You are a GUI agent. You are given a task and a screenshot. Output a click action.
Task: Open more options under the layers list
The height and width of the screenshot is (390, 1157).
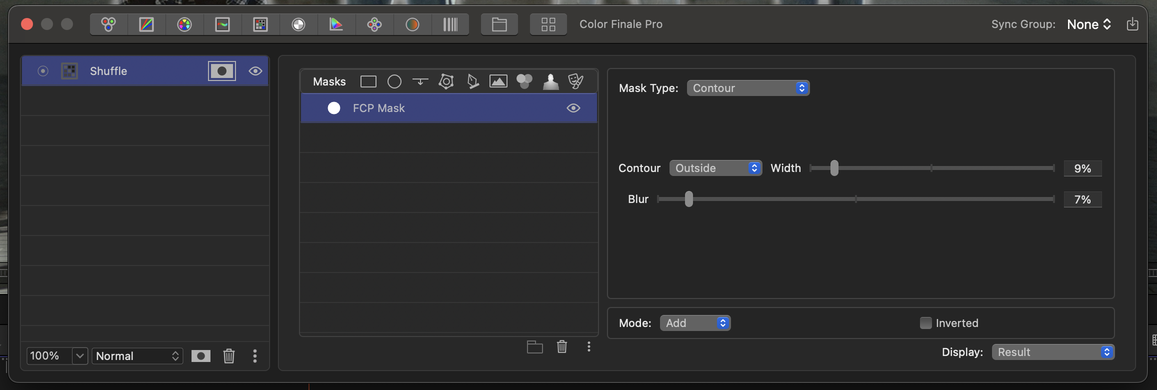[255, 356]
